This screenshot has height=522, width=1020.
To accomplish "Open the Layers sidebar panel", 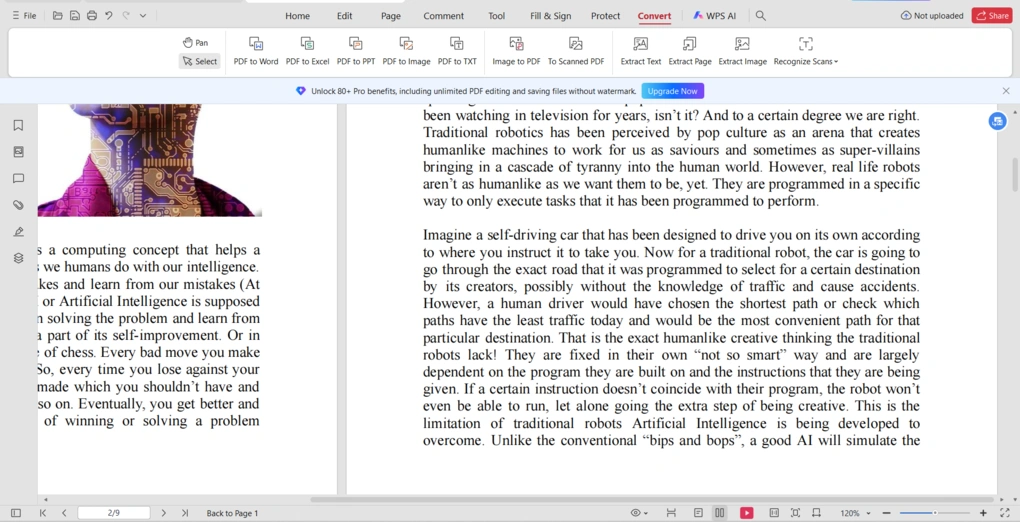I will coord(18,258).
